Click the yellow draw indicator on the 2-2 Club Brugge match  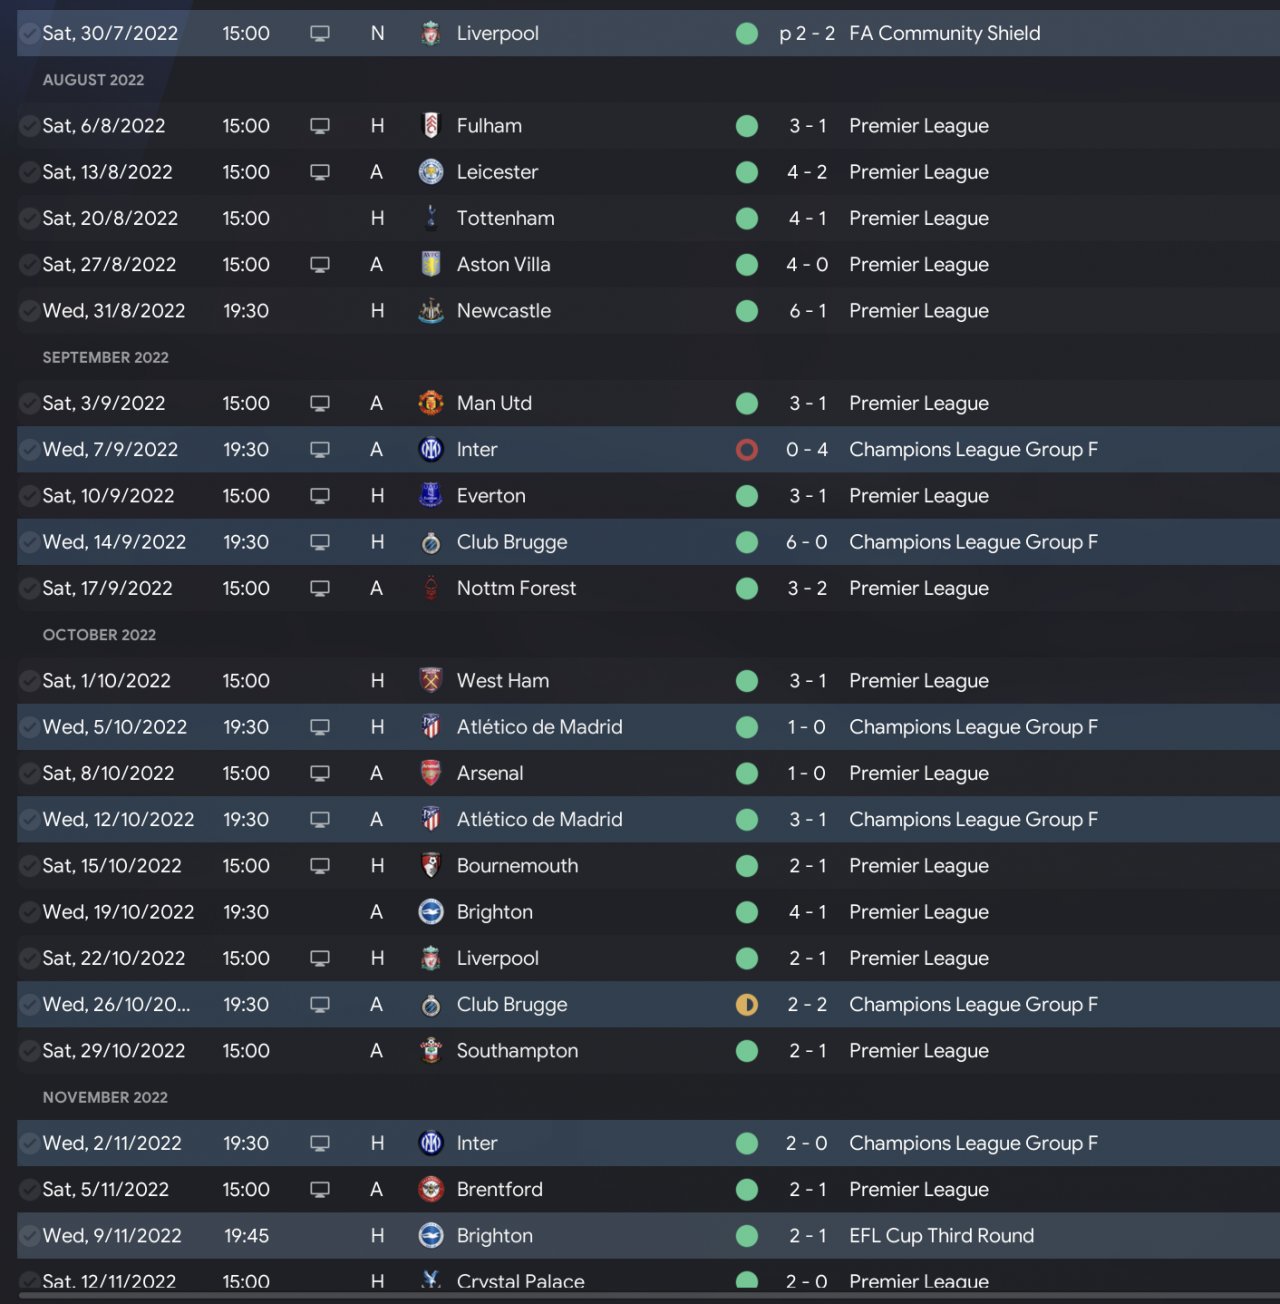pos(747,1005)
